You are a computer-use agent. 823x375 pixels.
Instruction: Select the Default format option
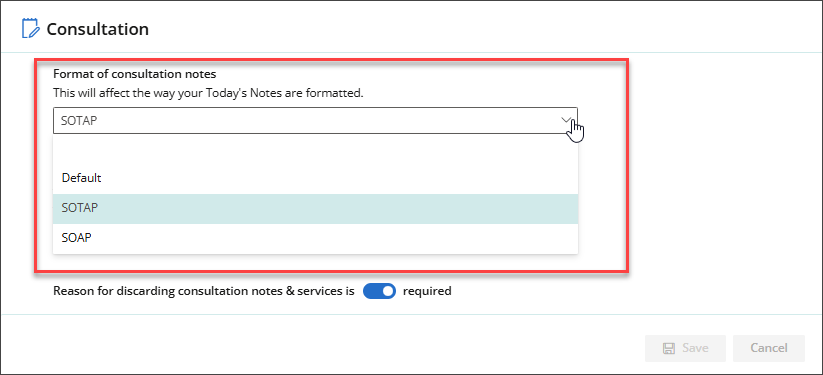(315, 178)
